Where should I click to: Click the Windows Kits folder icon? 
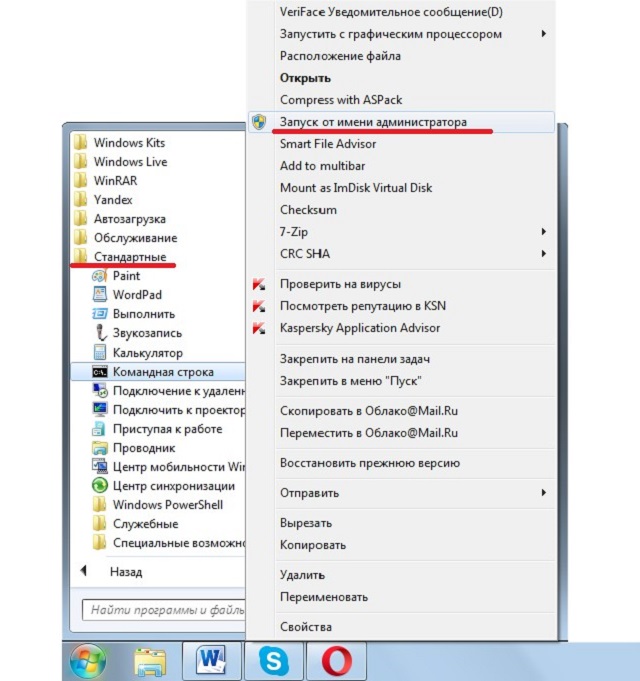coord(81,142)
